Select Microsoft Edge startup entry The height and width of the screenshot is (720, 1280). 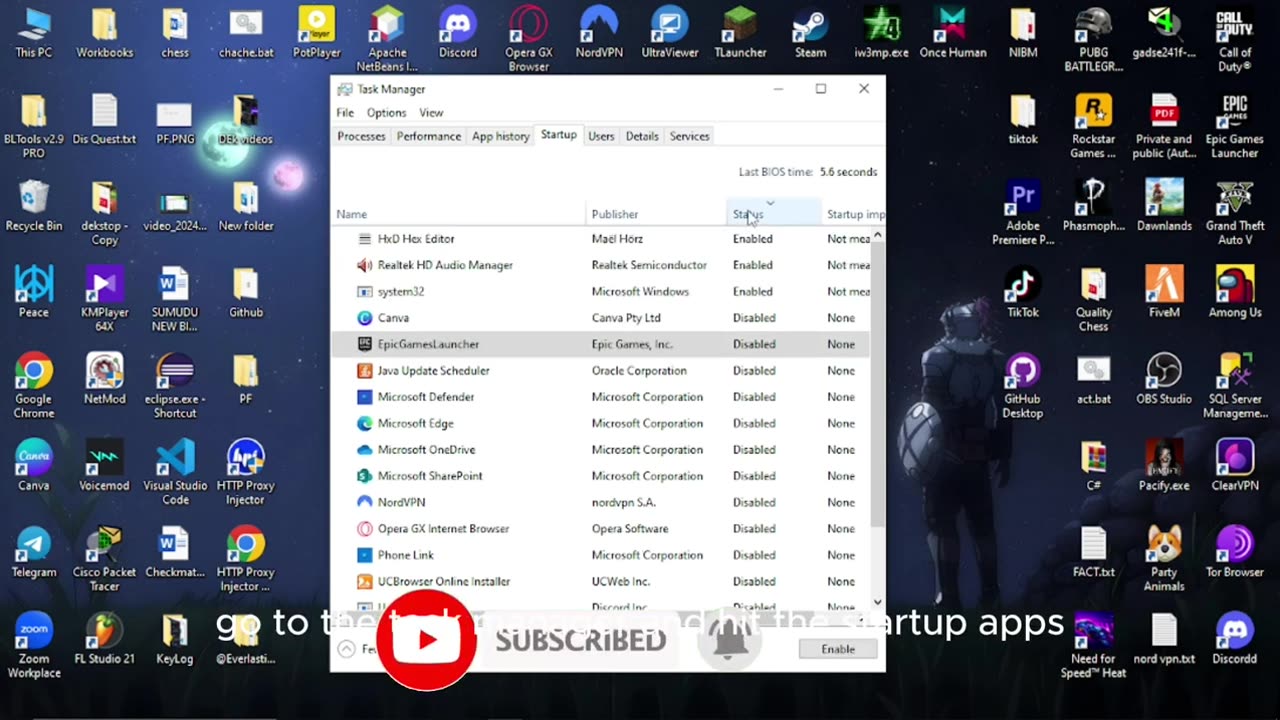tap(601, 423)
